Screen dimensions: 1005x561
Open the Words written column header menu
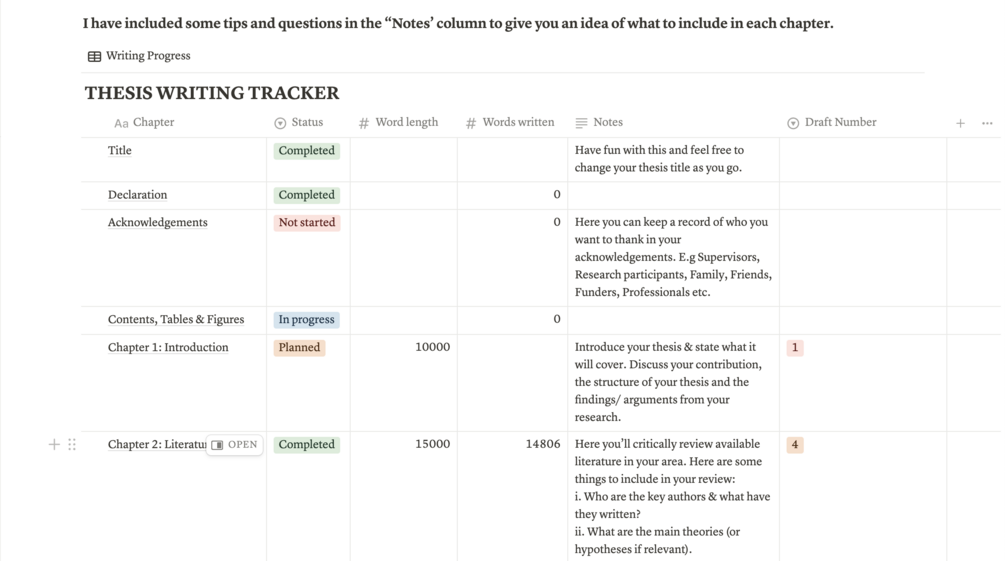click(517, 122)
